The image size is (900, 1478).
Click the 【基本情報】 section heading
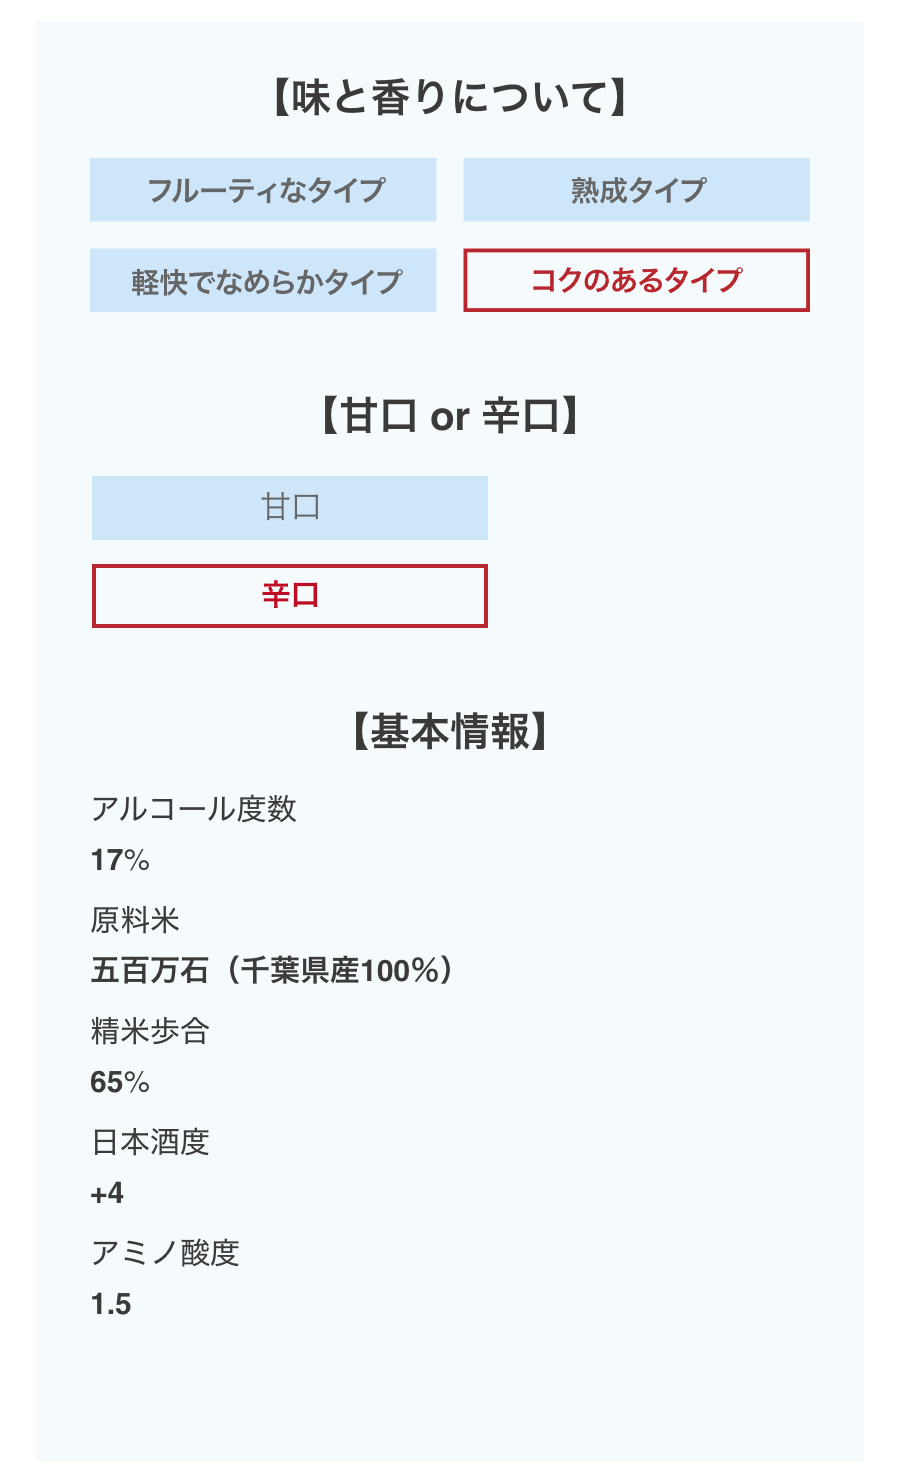[x=450, y=732]
